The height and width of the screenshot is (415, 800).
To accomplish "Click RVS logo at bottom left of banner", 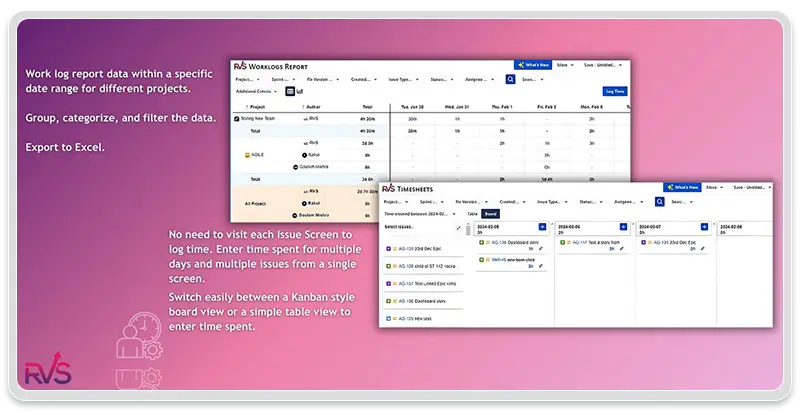I will pyautogui.click(x=48, y=369).
